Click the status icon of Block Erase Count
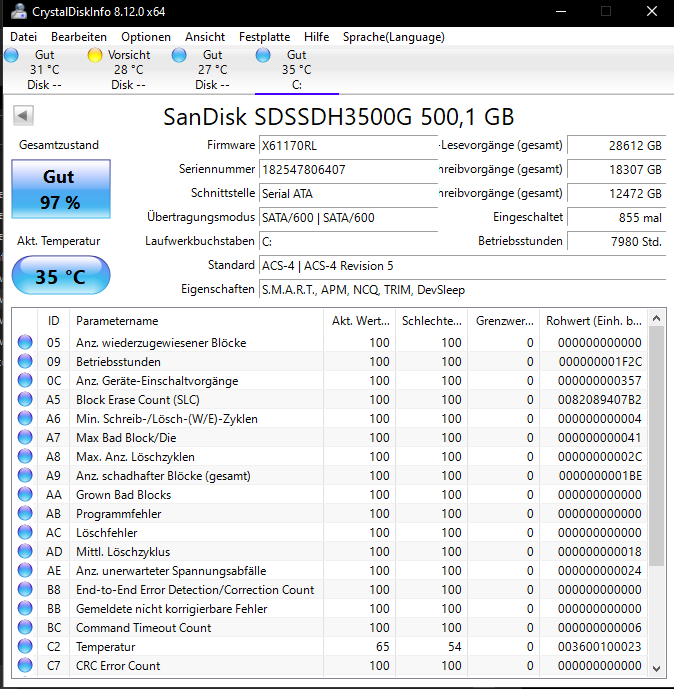This screenshot has width=674, height=689. tap(25, 399)
